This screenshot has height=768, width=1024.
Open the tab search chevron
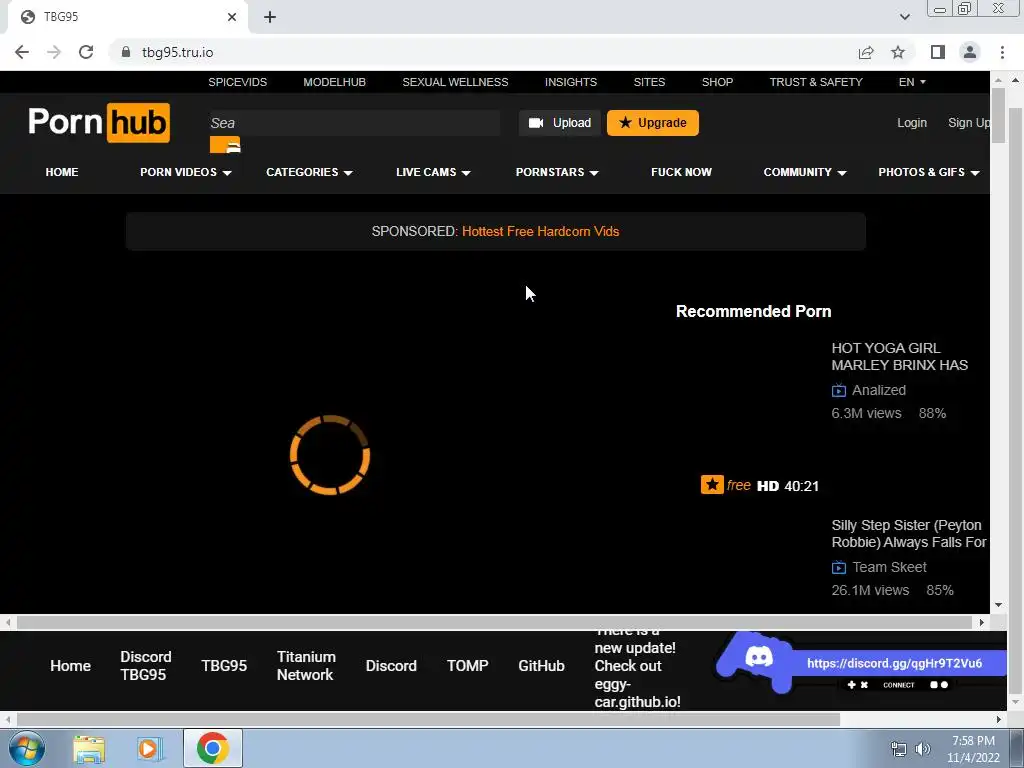tap(904, 17)
